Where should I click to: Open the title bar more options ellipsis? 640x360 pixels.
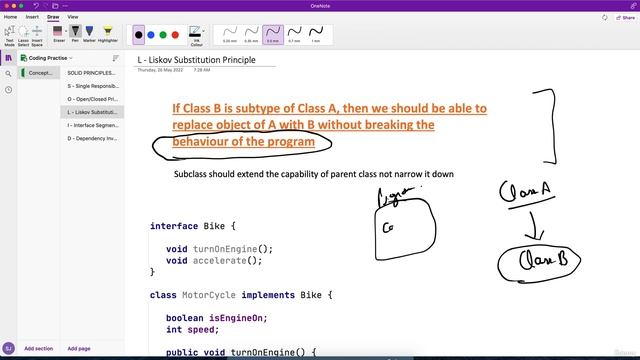tap(65, 6)
